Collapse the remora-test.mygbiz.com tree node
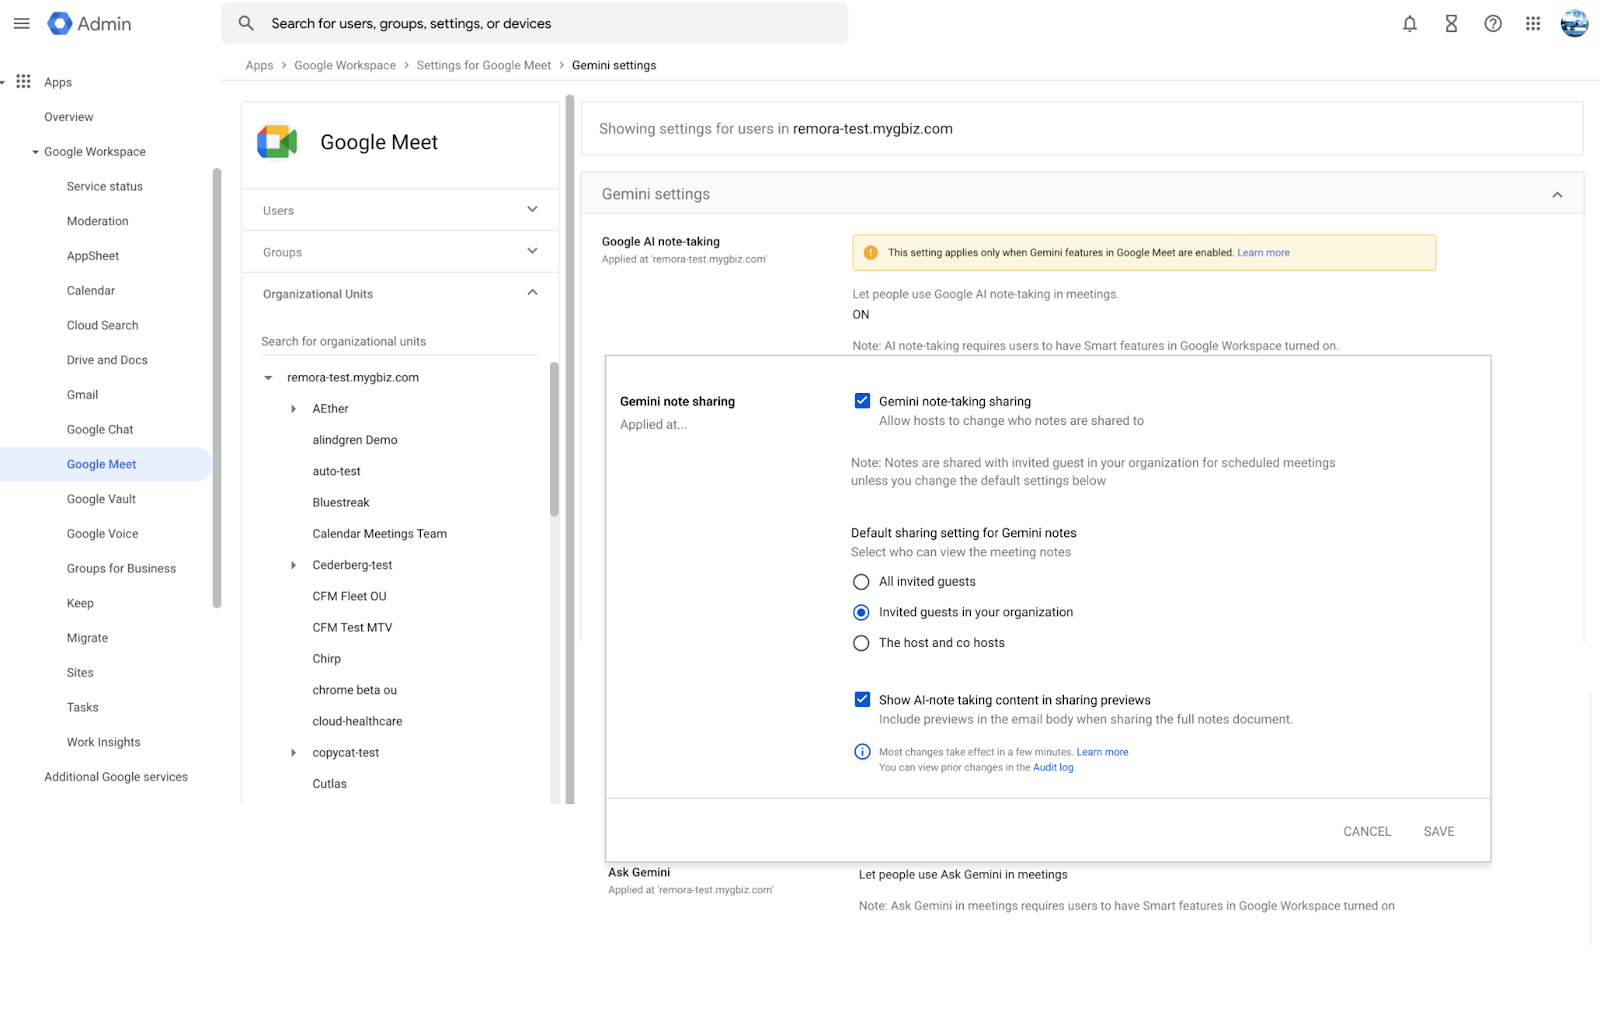Viewport: 1600px width, 1022px height. 268,378
